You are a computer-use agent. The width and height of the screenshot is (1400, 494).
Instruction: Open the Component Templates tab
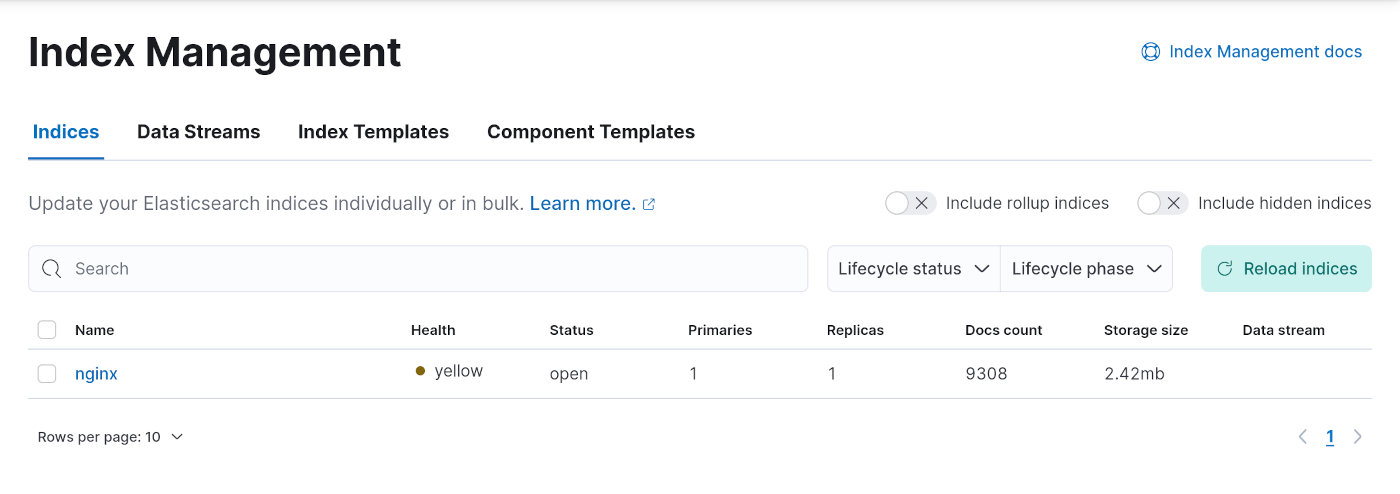pyautogui.click(x=590, y=132)
